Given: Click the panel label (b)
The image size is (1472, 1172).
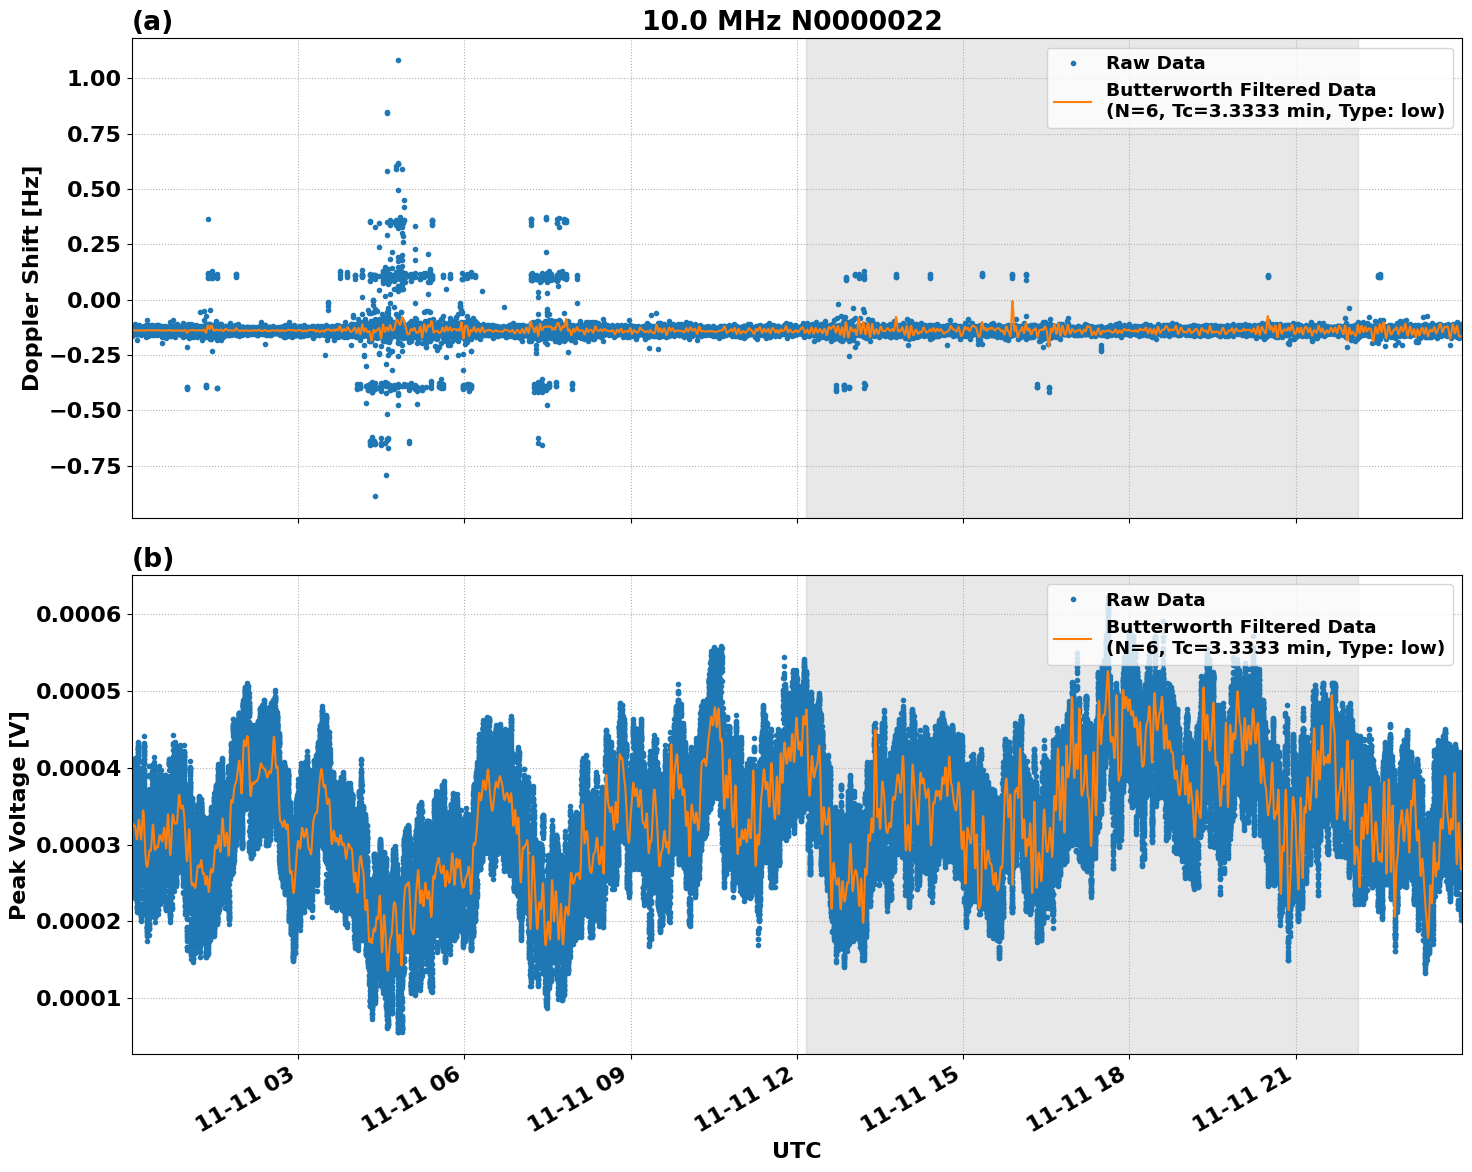Looking at the screenshot, I should click(151, 558).
